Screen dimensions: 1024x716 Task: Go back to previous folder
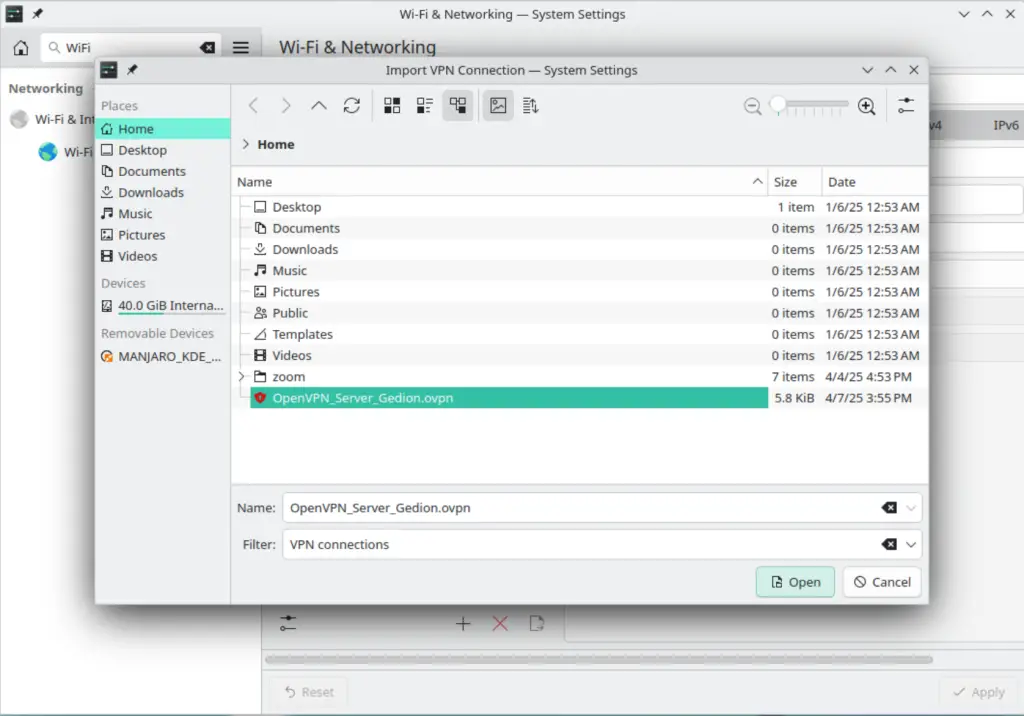click(253, 105)
